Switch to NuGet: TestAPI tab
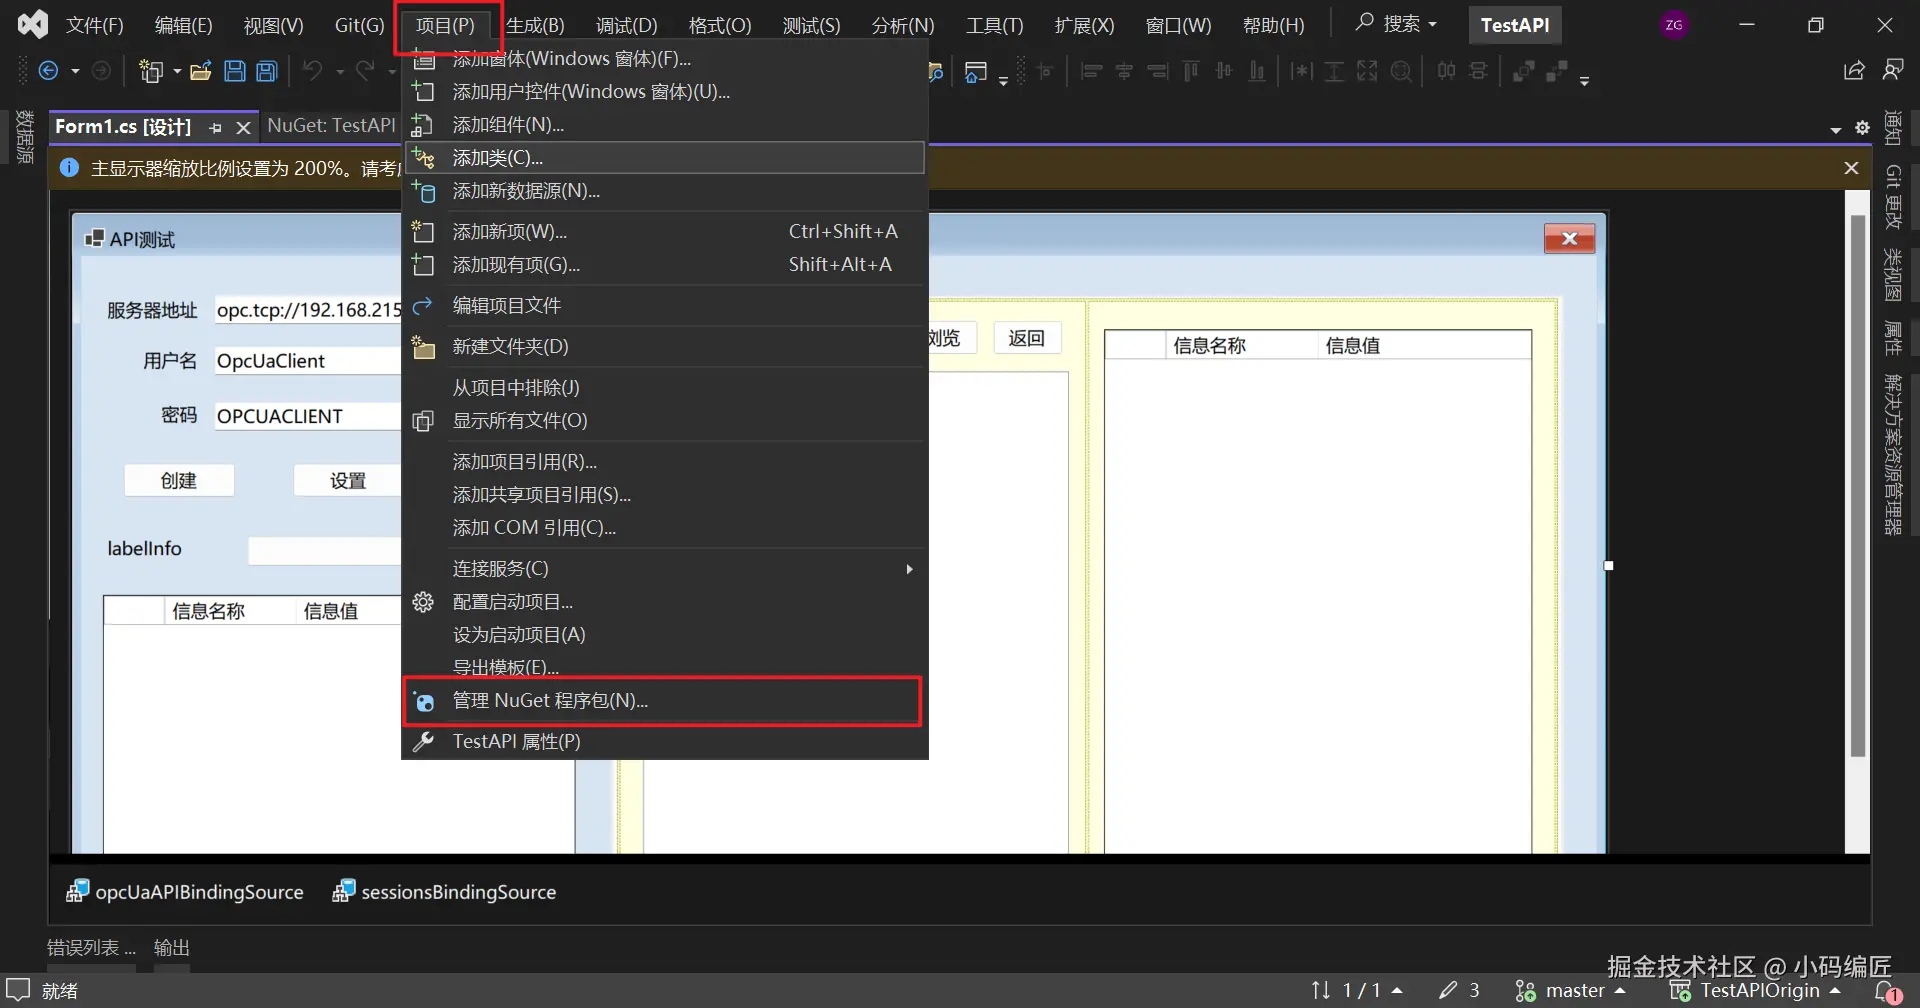The height and width of the screenshot is (1008, 1920). (x=331, y=126)
